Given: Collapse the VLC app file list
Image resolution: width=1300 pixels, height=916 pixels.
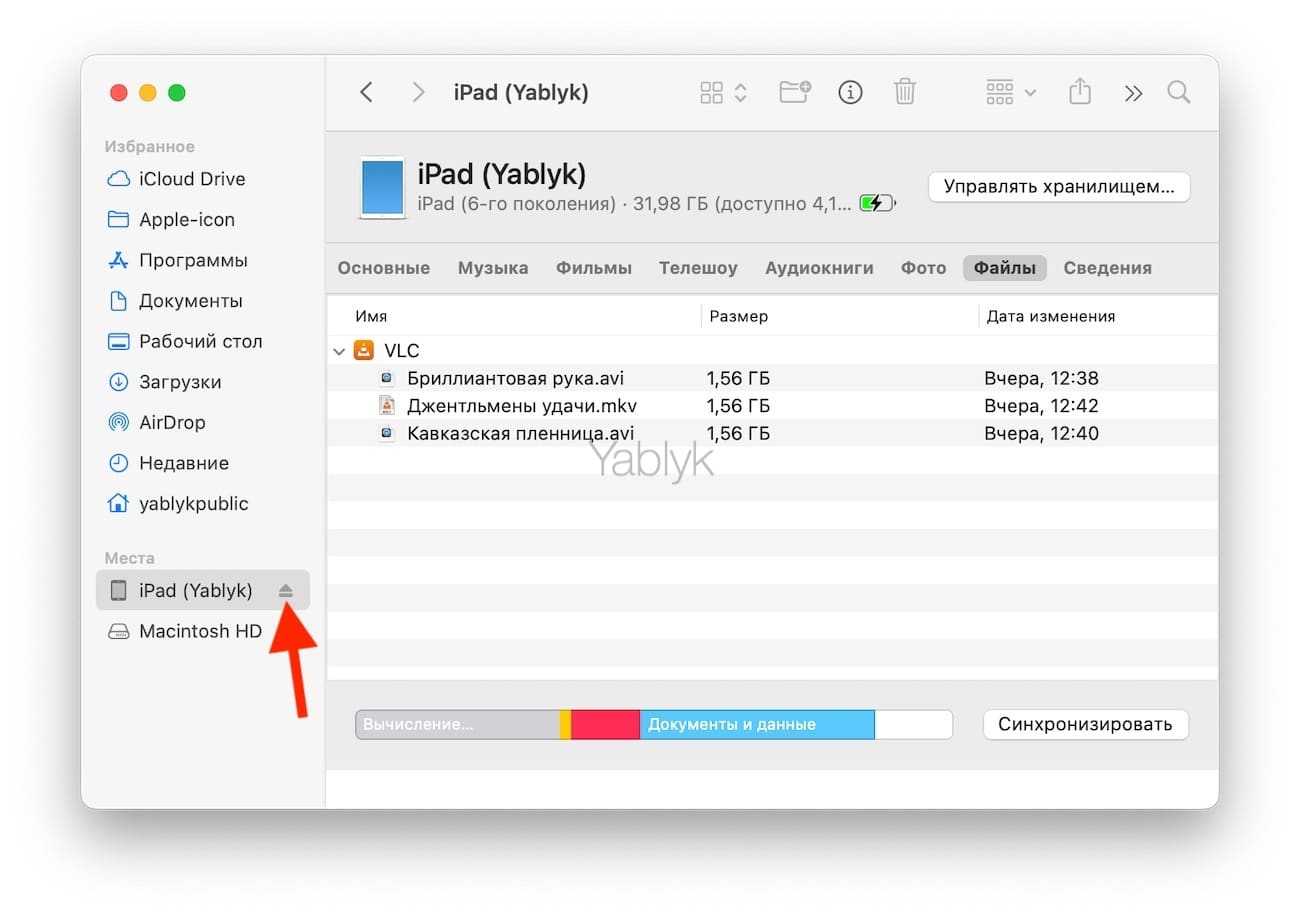Looking at the screenshot, I should (x=340, y=351).
